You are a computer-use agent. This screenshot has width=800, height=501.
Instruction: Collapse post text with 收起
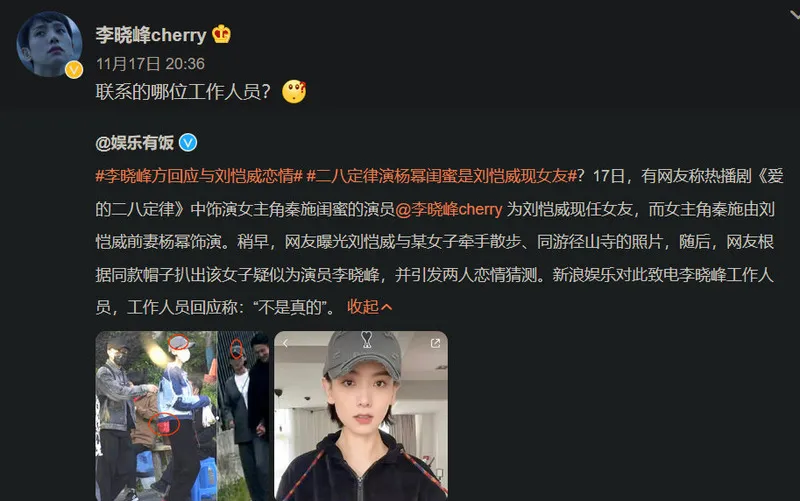tap(363, 307)
